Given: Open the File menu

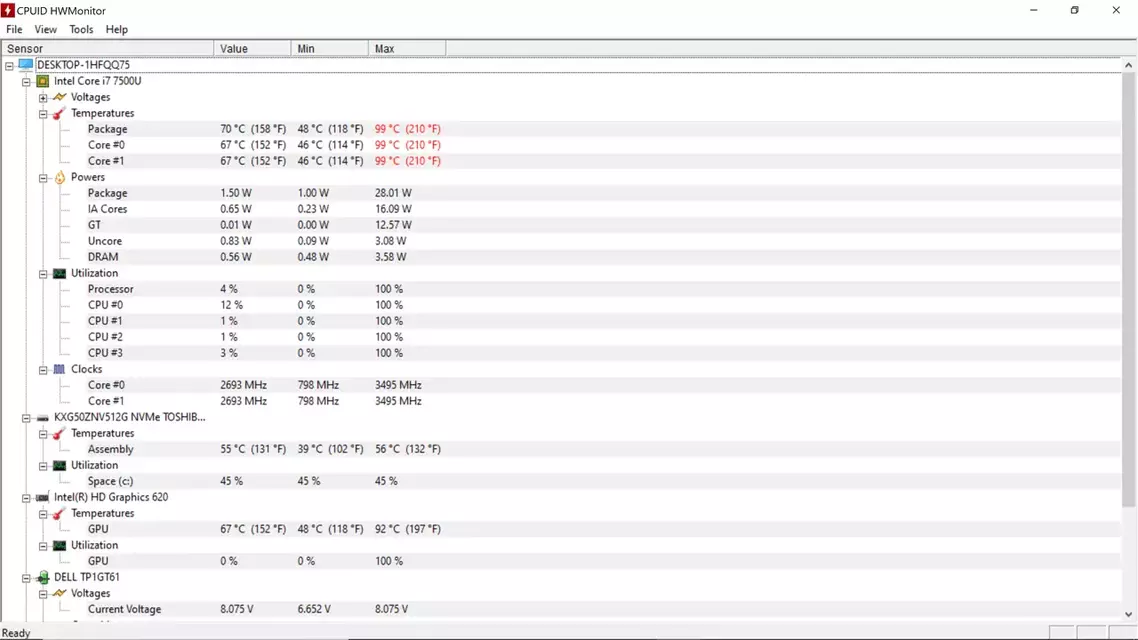Looking at the screenshot, I should tap(15, 29).
